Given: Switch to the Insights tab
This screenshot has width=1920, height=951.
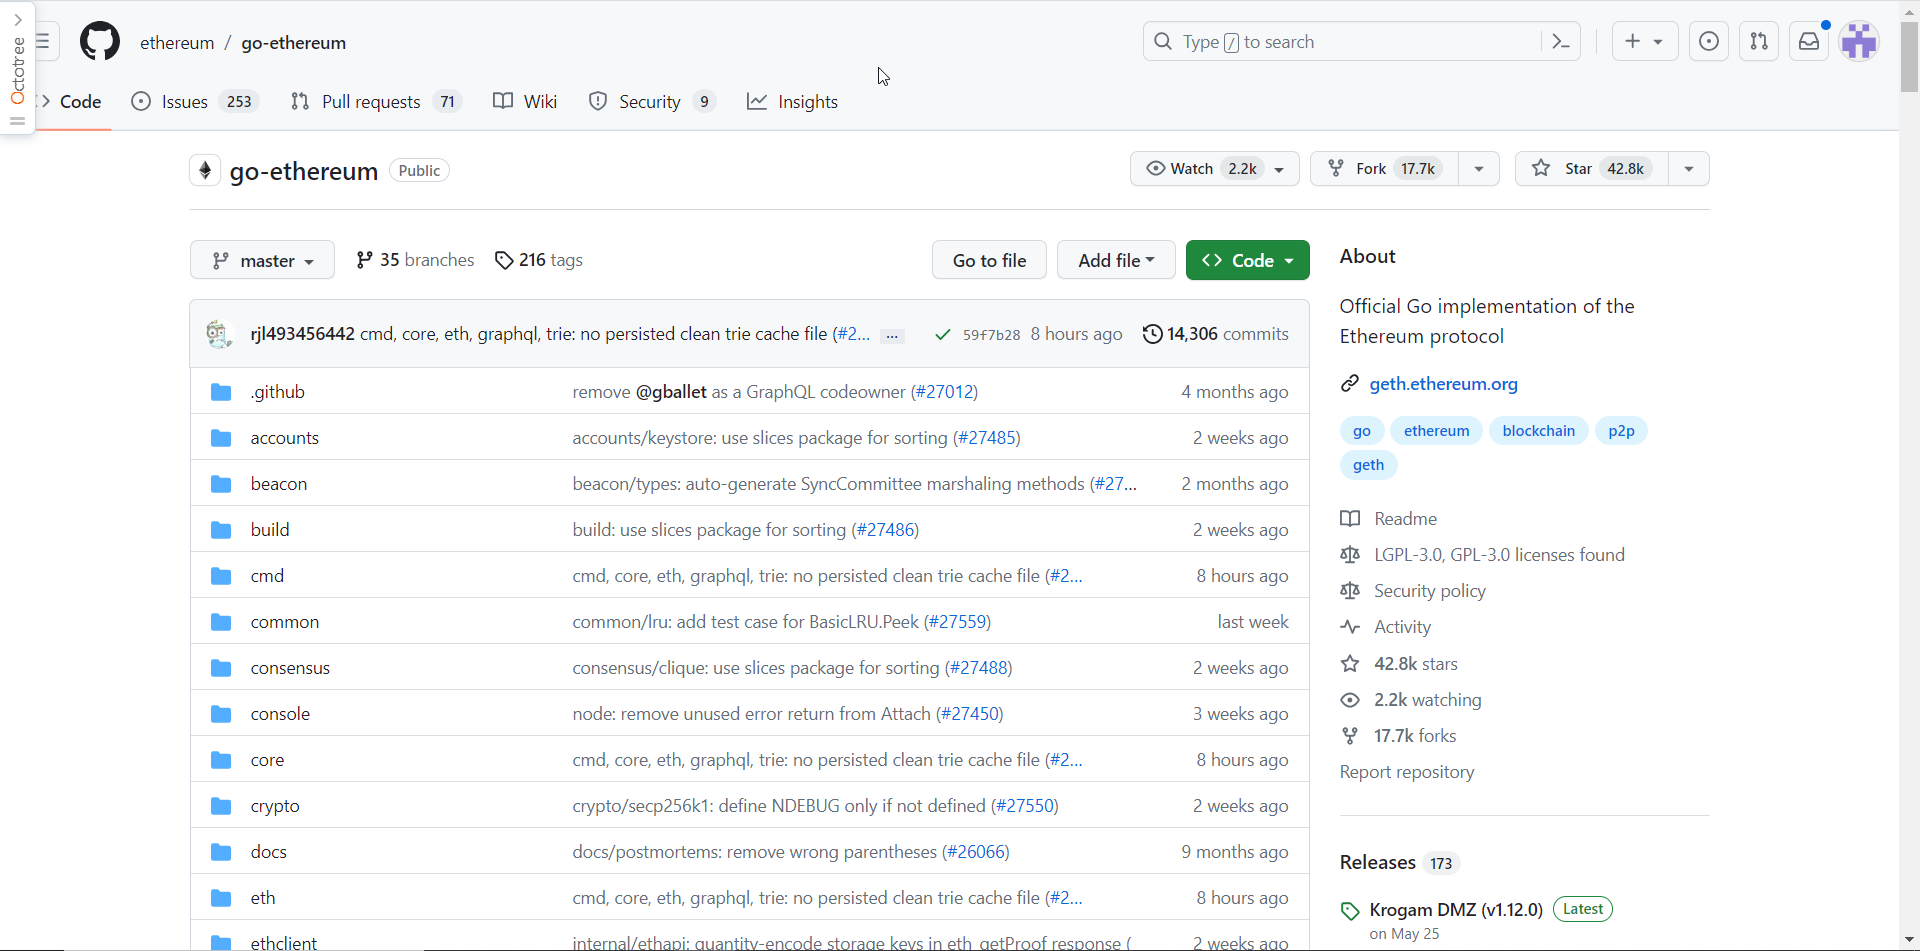Looking at the screenshot, I should pyautogui.click(x=793, y=102).
